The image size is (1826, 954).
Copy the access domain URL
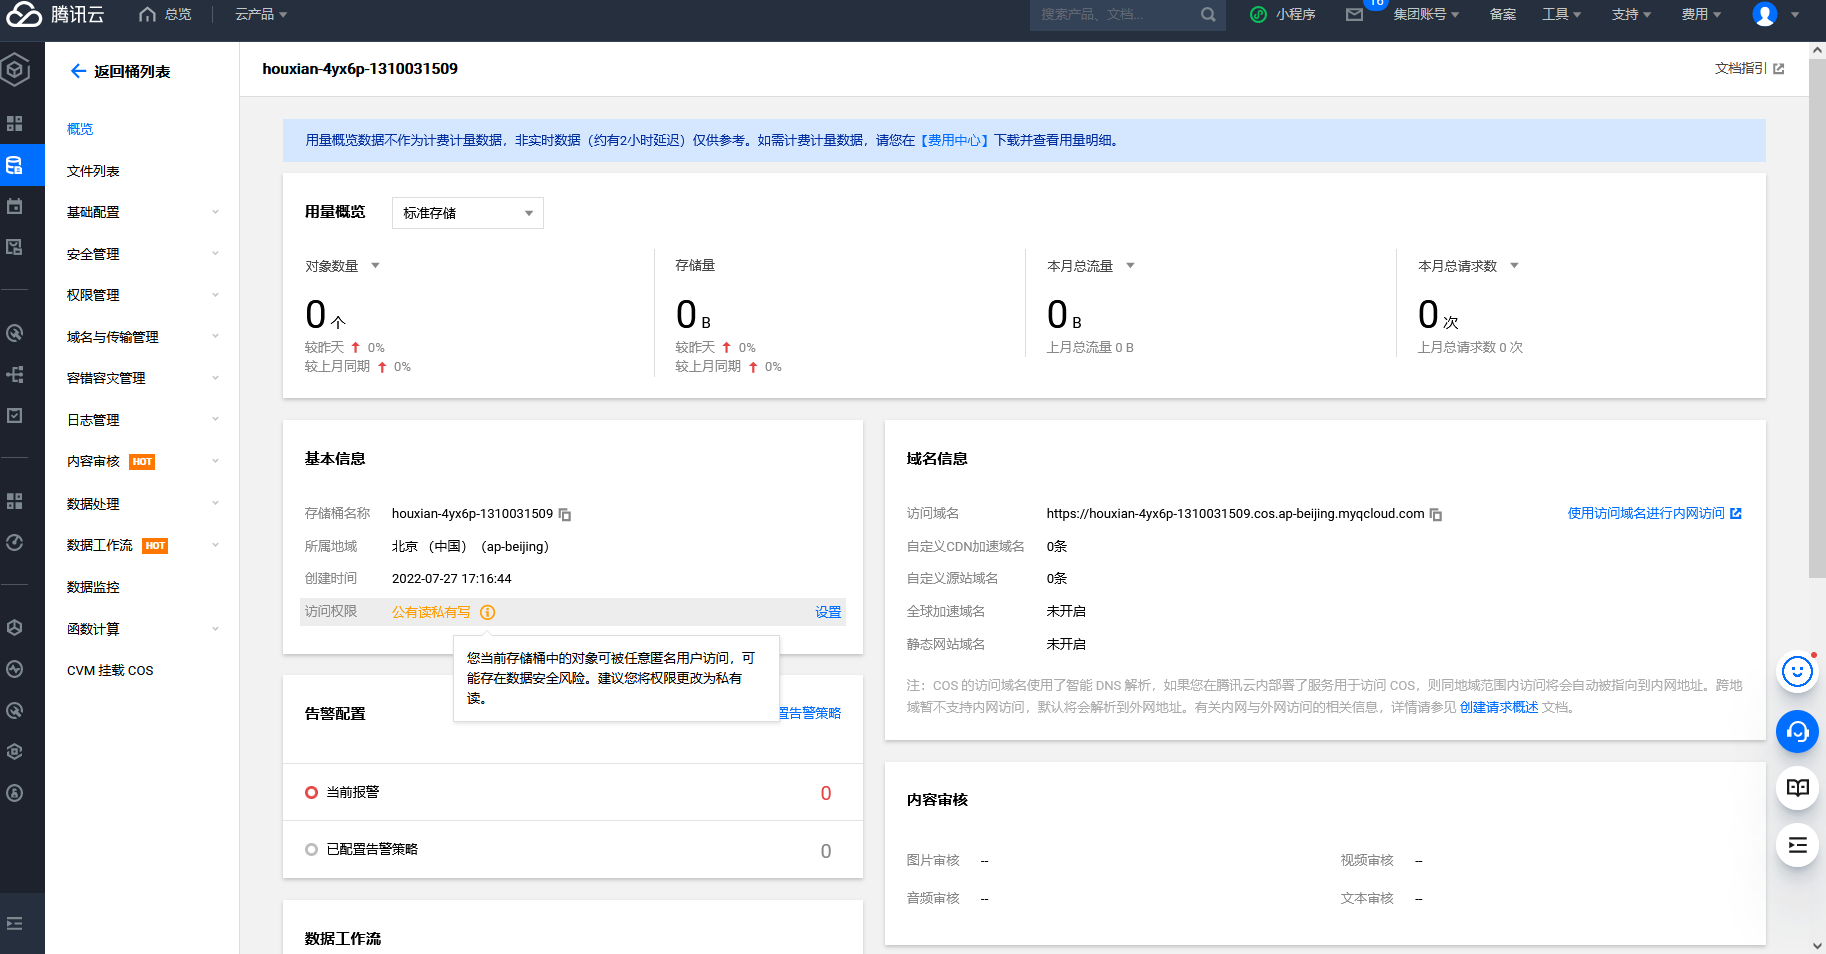coord(1436,514)
